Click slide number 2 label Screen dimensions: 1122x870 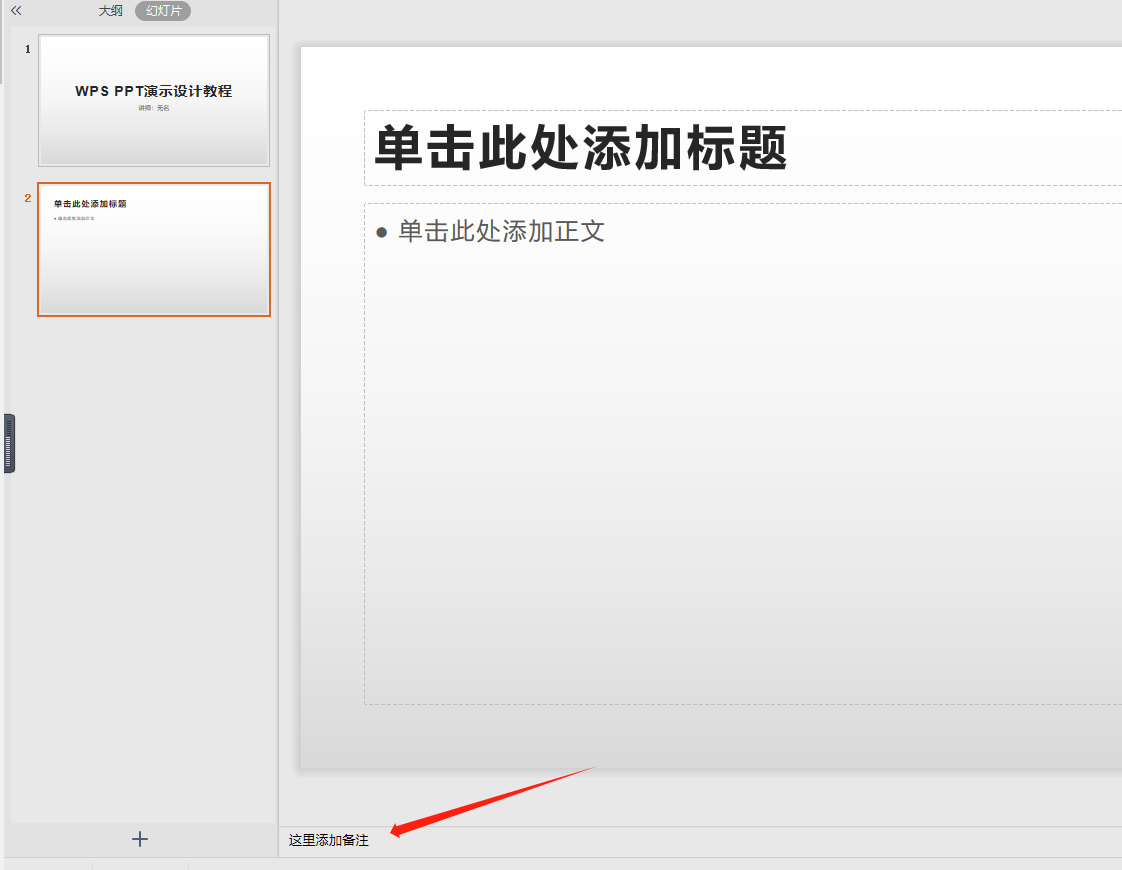click(28, 198)
